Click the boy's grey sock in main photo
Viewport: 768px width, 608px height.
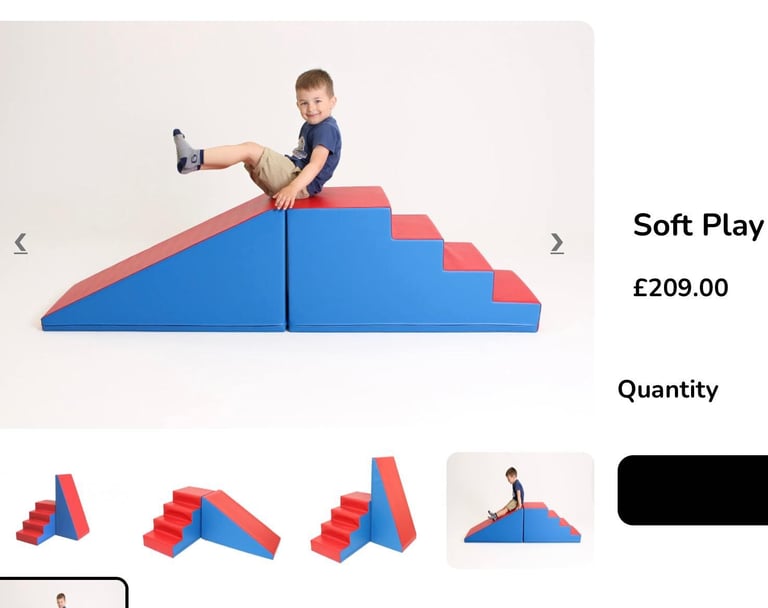tap(188, 151)
